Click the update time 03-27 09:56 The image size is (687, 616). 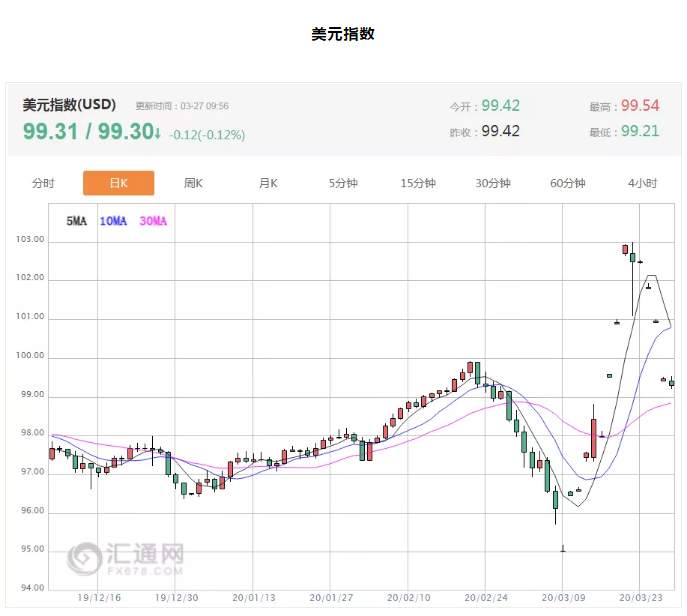click(x=205, y=106)
